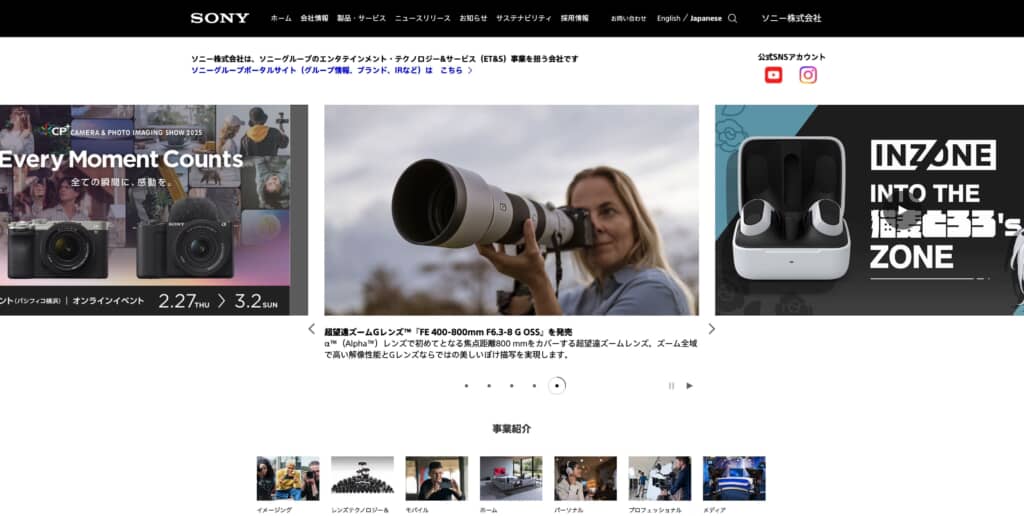Click the lens description paragraph text
The width and height of the screenshot is (1024, 516).
coord(511,349)
